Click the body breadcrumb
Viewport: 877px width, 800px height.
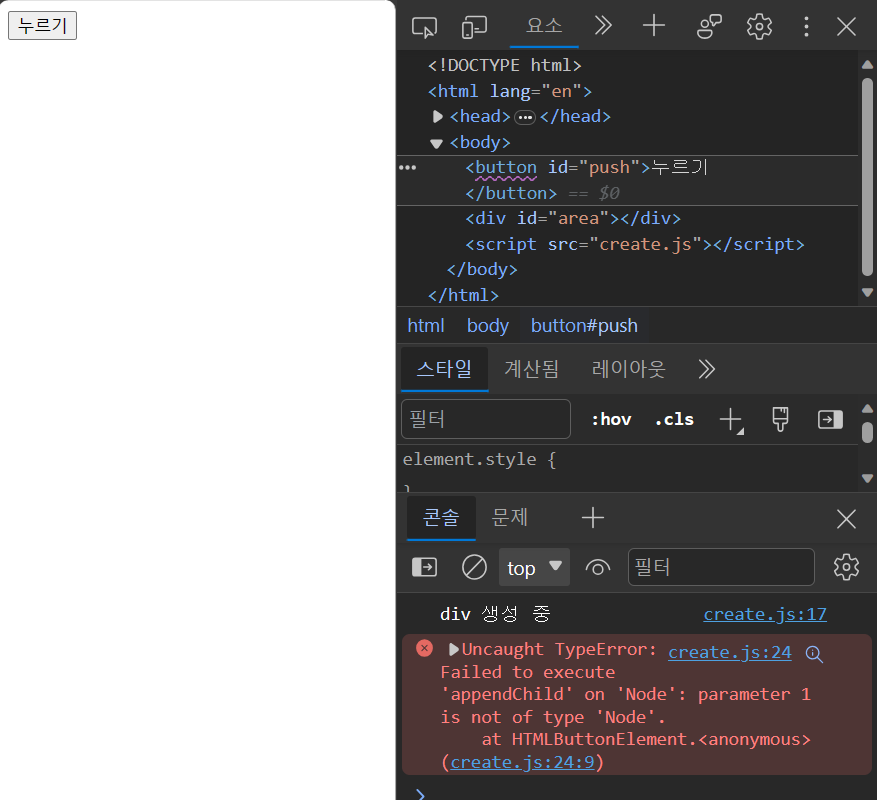[488, 326]
